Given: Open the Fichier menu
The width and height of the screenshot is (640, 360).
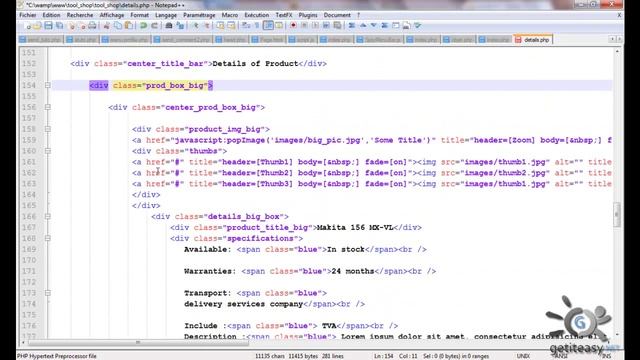Looking at the screenshot, I should (x=28, y=15).
